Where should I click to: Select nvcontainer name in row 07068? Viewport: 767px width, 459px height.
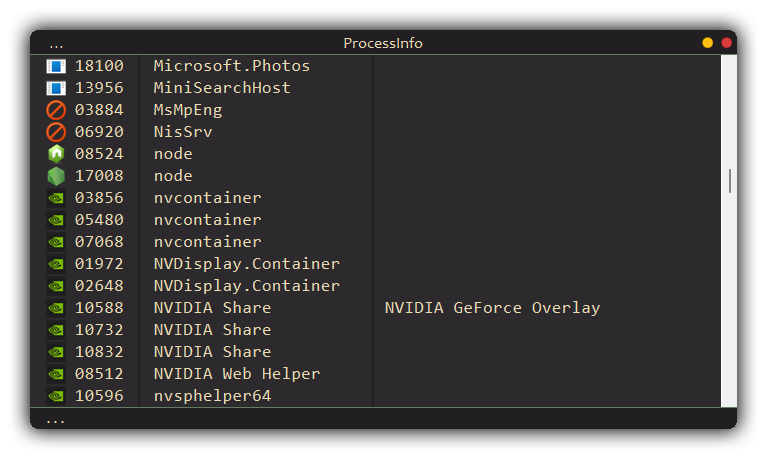pos(207,242)
